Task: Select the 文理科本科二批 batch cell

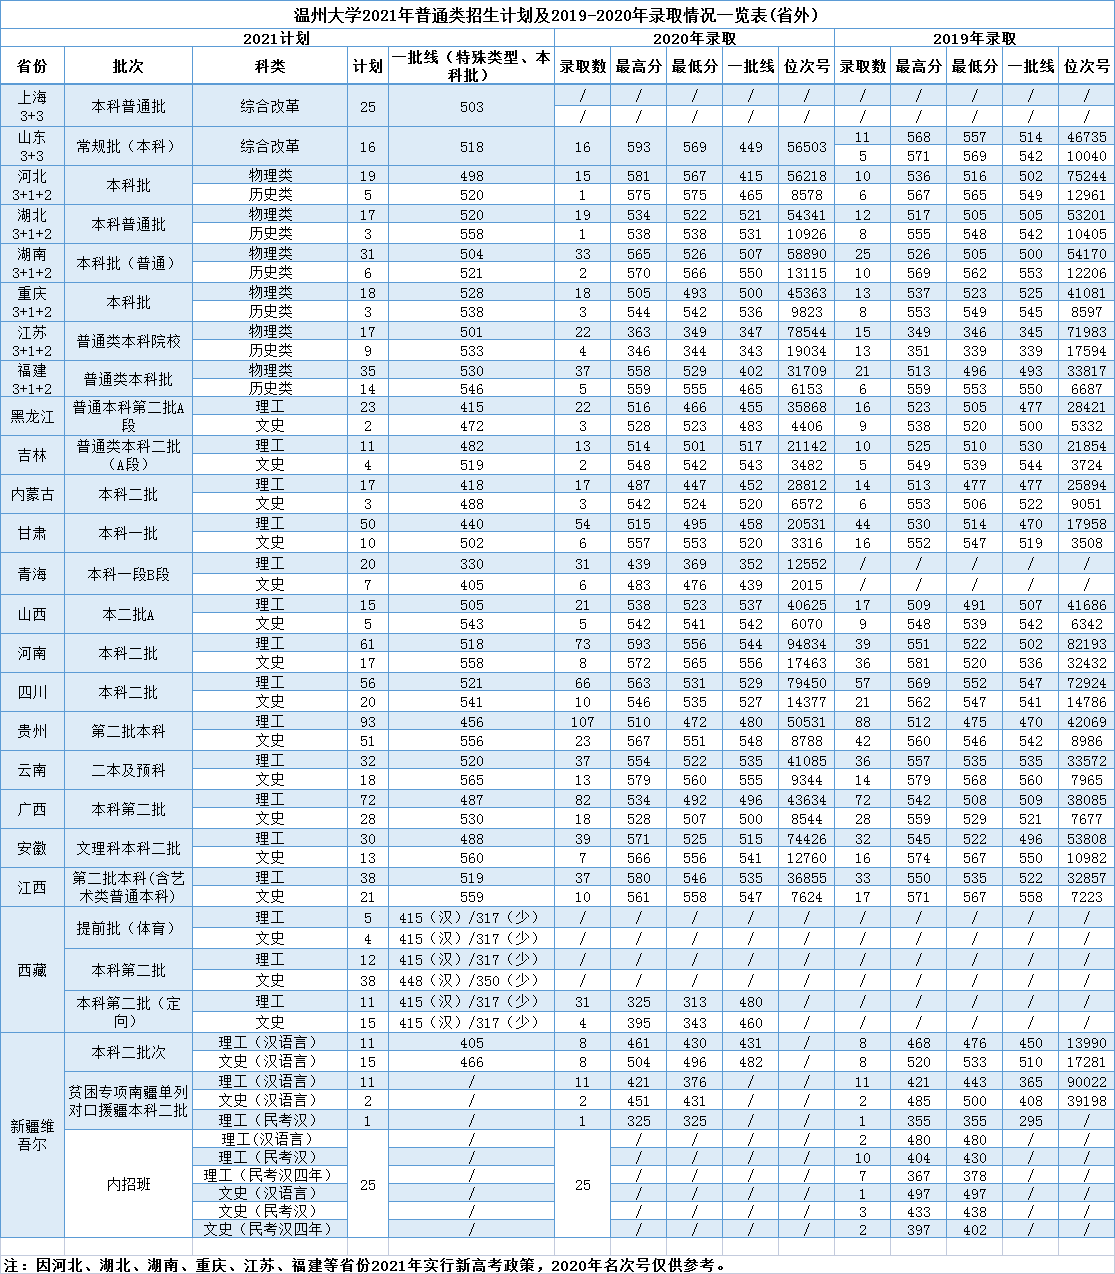Action: 128,848
